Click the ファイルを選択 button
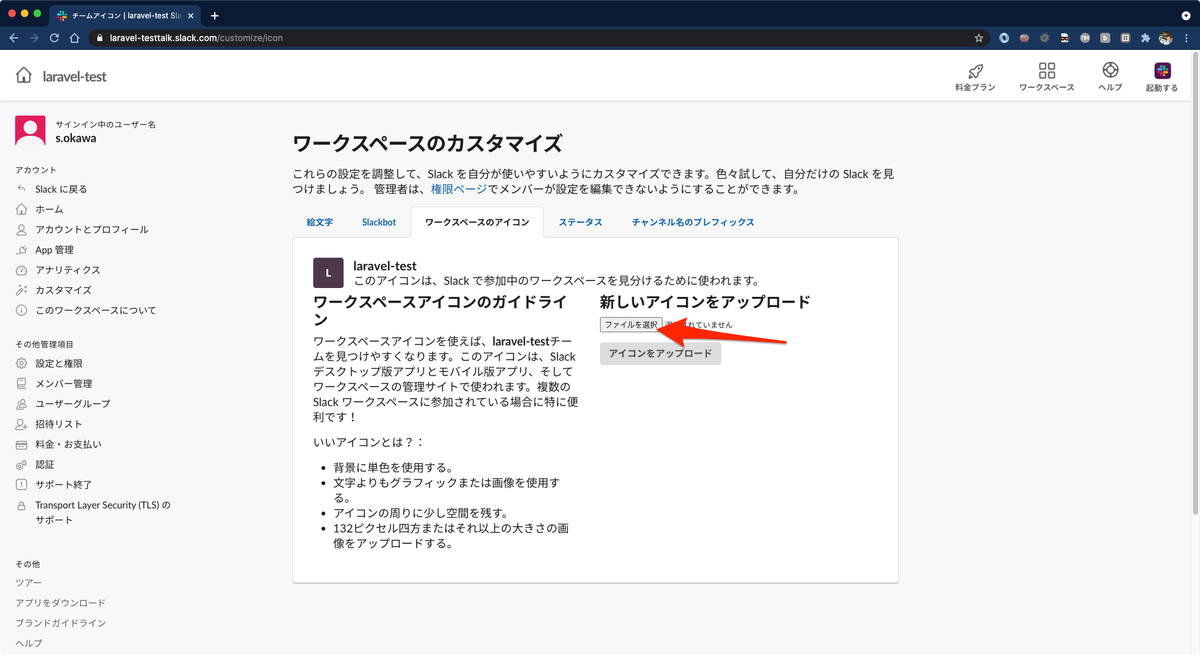This screenshot has width=1200, height=655. (629, 323)
